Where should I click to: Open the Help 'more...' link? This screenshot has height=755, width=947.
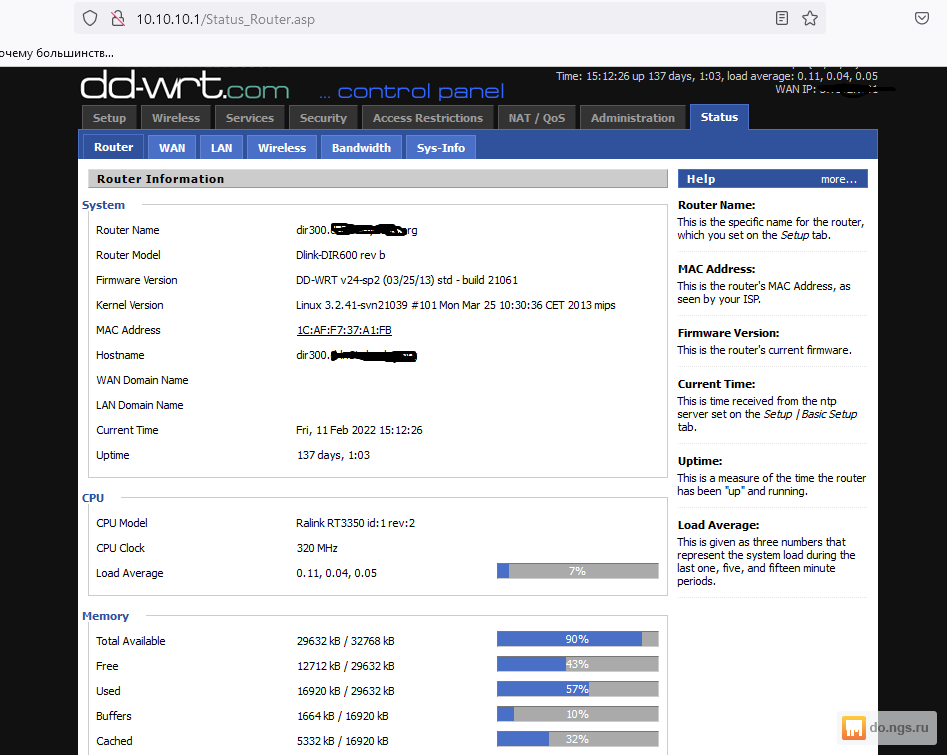click(x=838, y=179)
